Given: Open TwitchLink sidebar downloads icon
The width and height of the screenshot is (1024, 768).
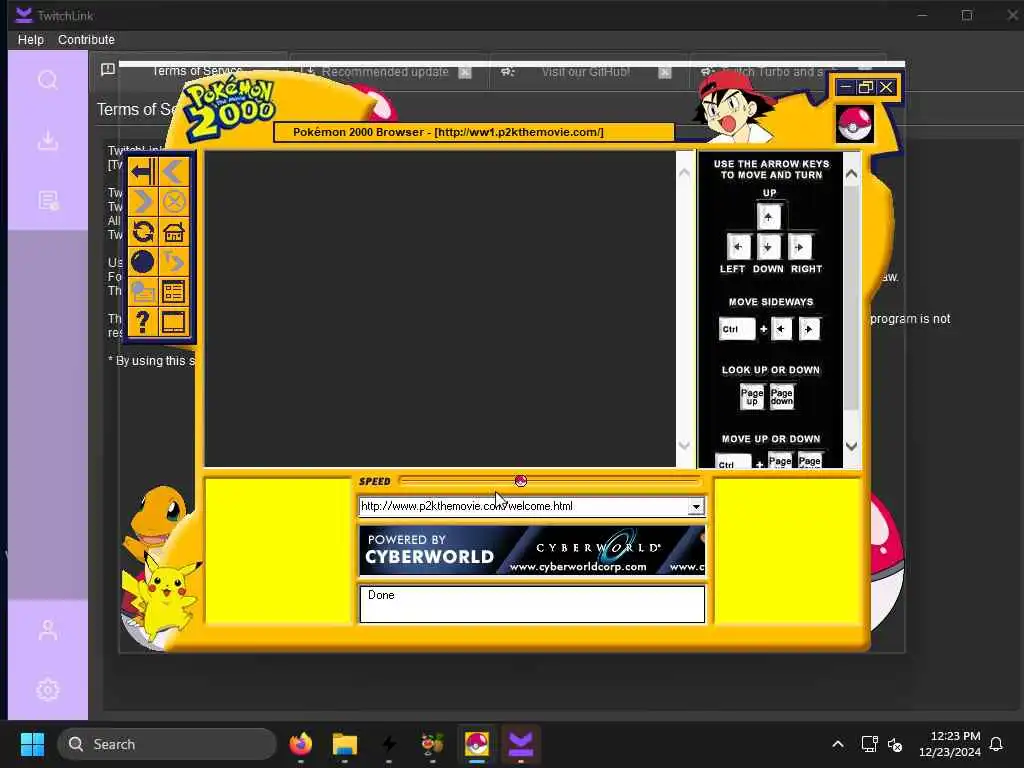Looking at the screenshot, I should click(x=48, y=140).
